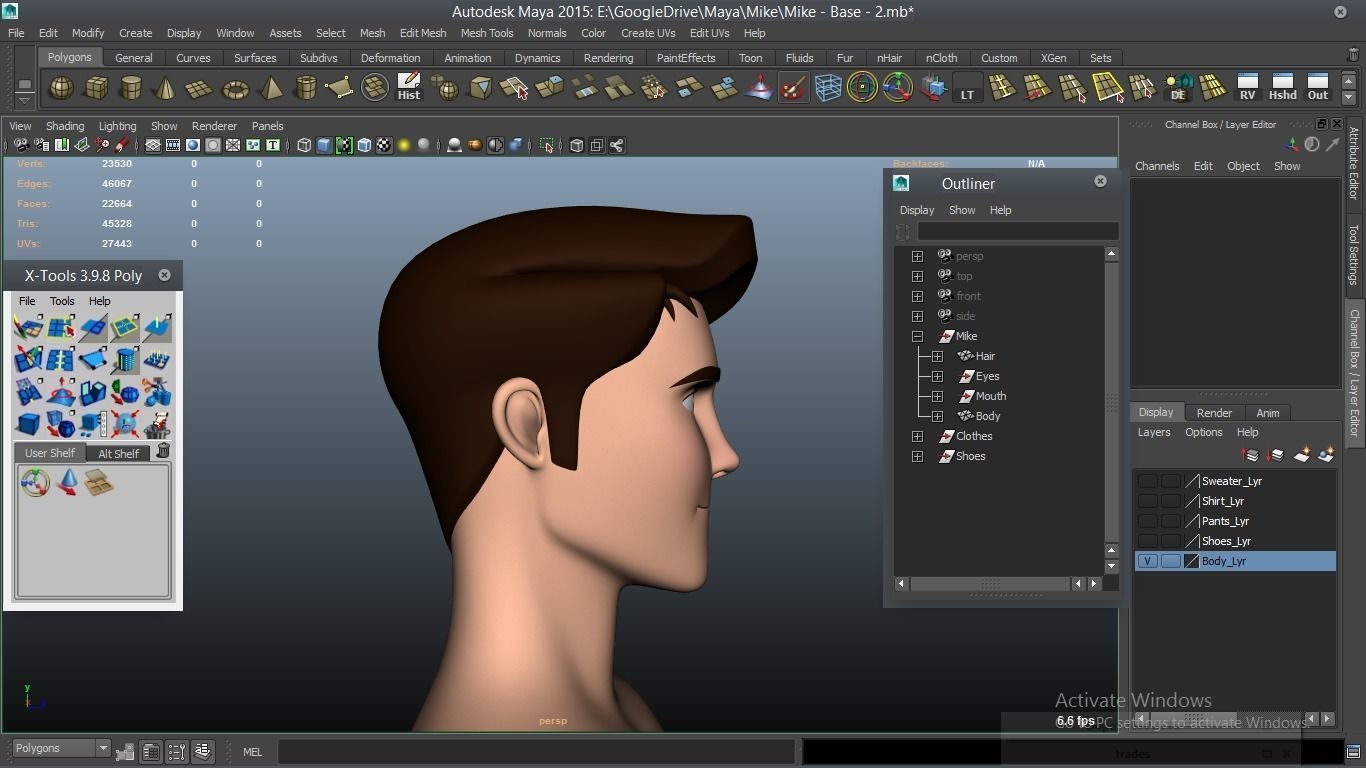
Task: Open the Edit Mesh menu
Action: tap(423, 33)
